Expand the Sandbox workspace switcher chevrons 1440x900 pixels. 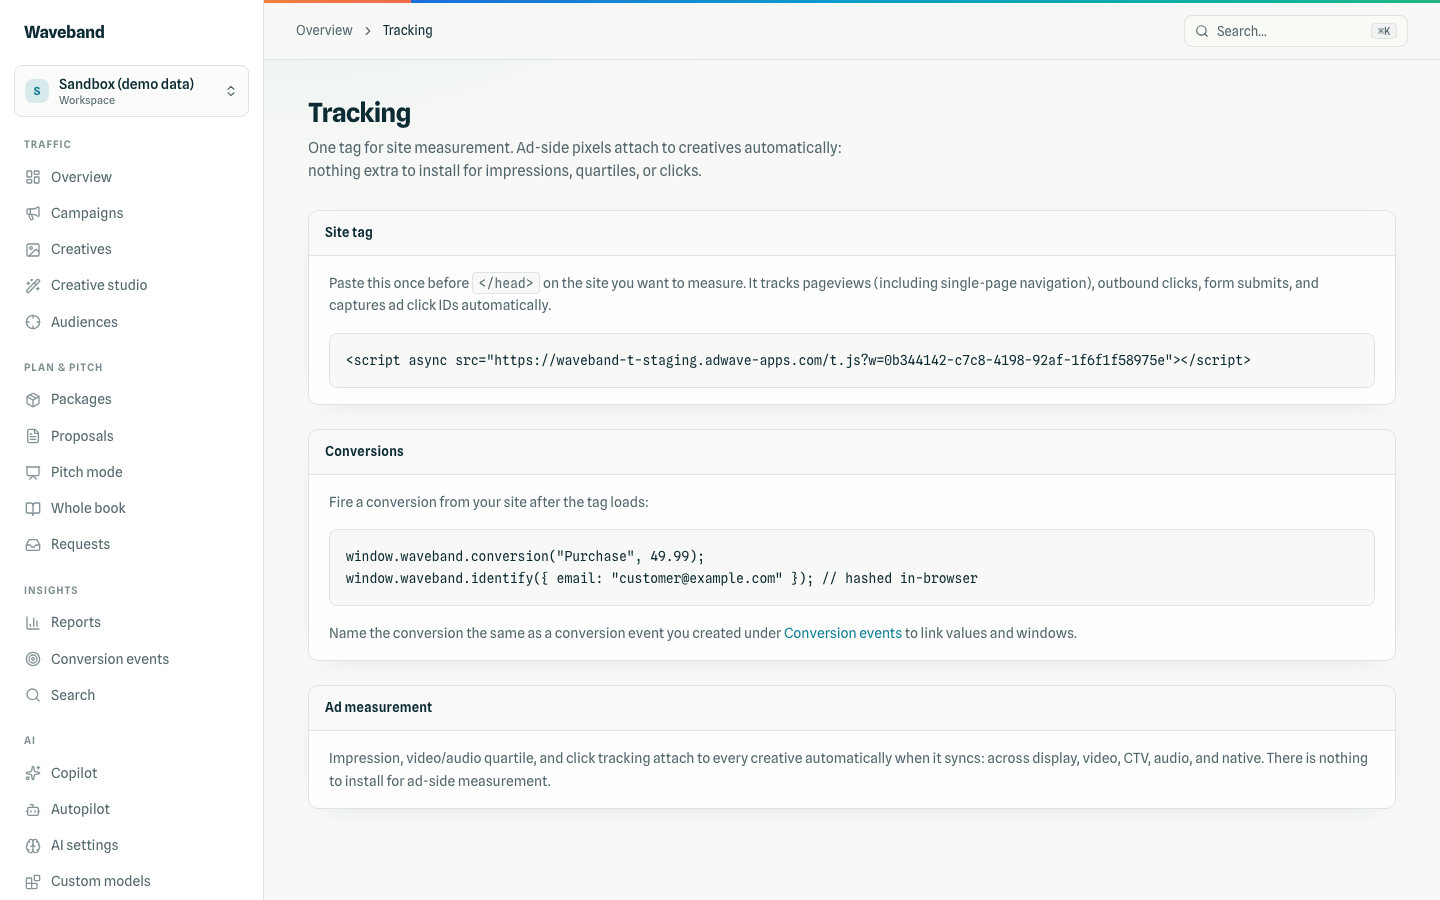click(x=231, y=91)
